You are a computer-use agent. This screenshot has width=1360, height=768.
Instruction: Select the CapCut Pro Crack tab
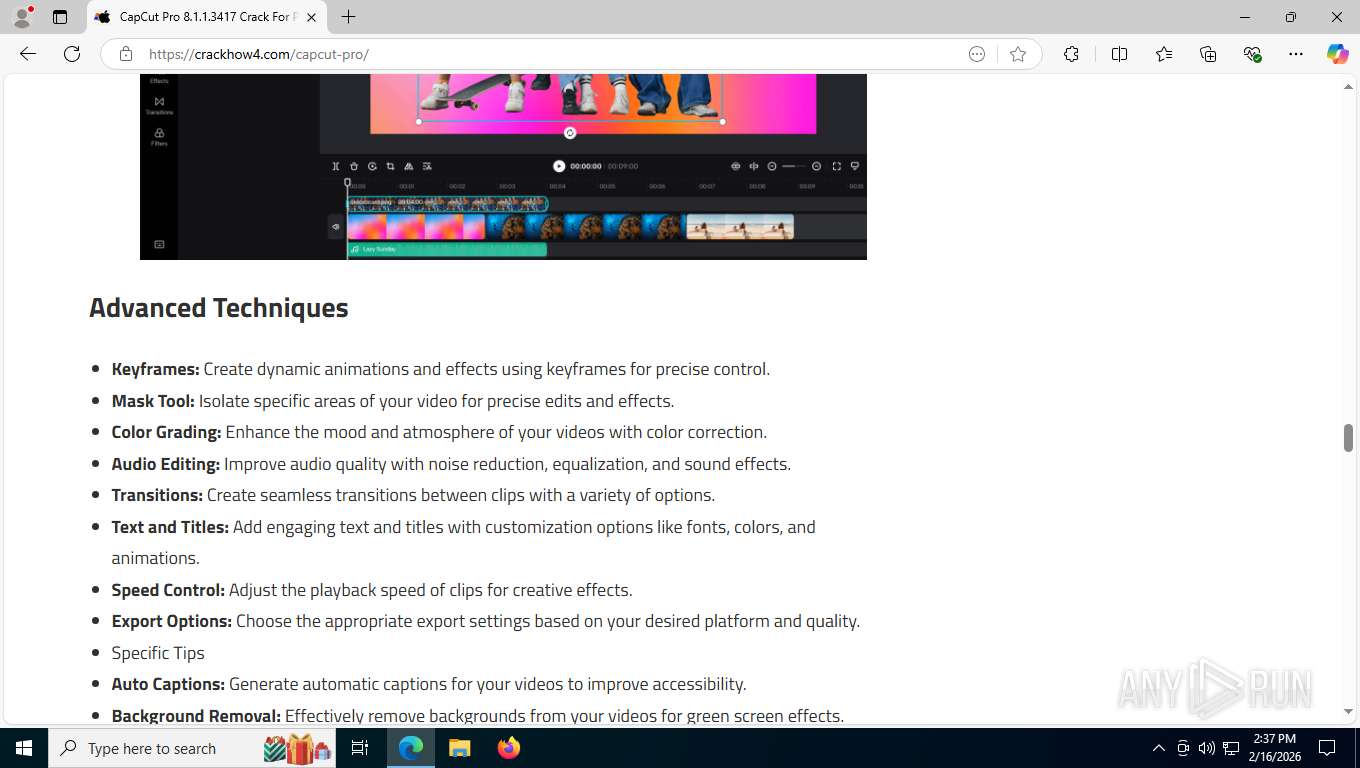point(206,17)
